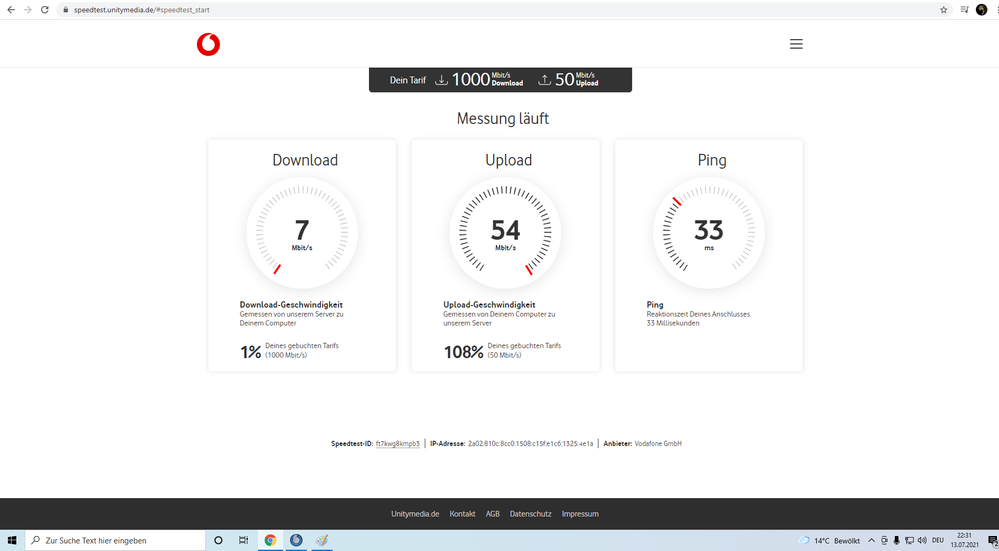Viewport: 999px width, 551px height.
Task: Open the volume tray icon
Action: point(922,541)
